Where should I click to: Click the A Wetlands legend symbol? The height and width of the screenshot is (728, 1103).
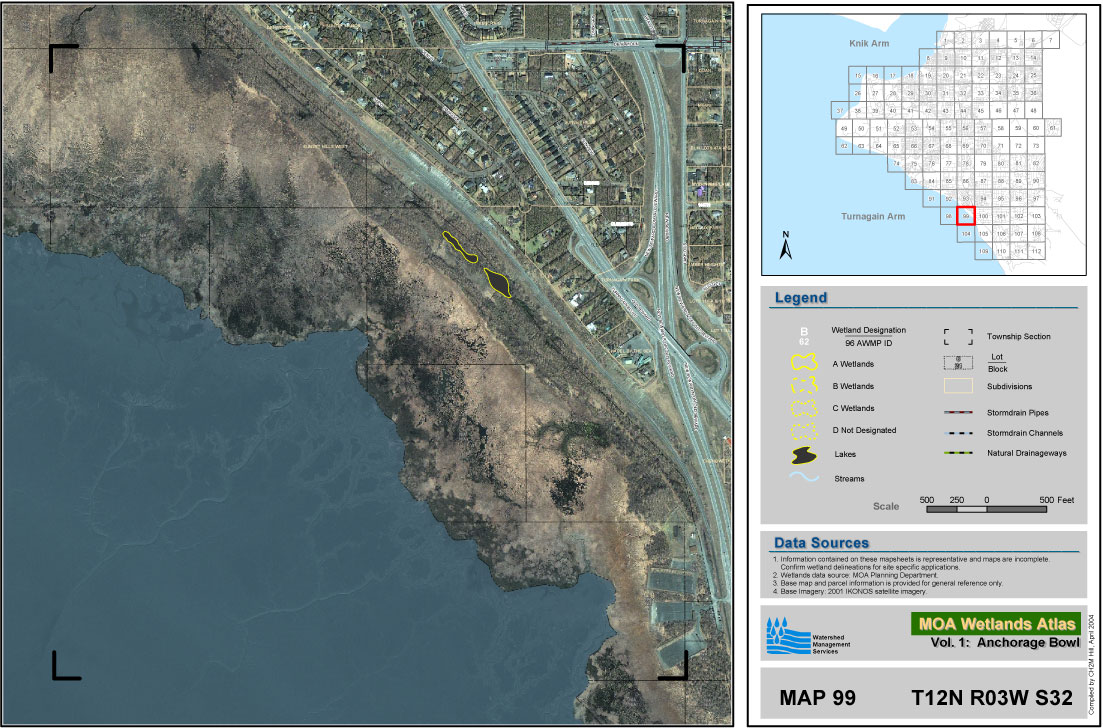click(805, 364)
